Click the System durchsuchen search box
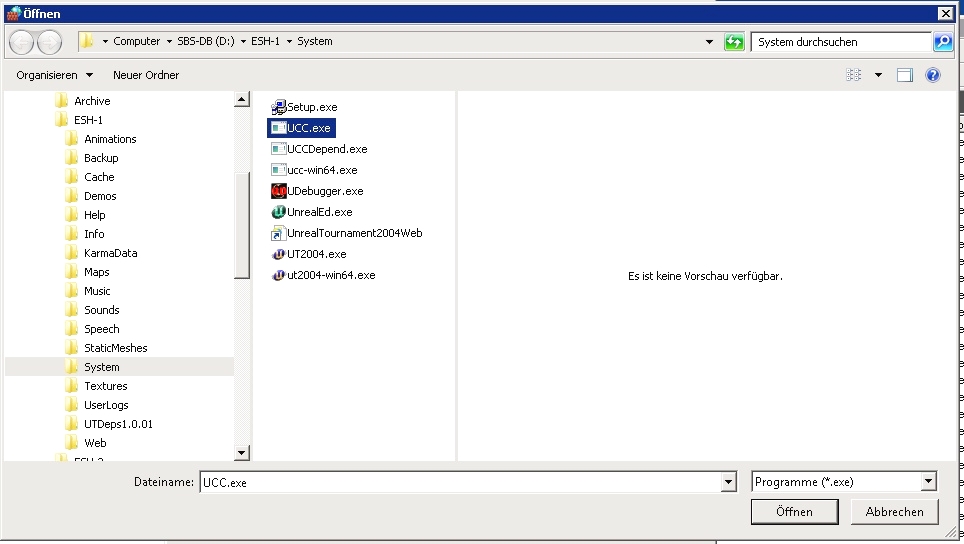Image resolution: width=964 pixels, height=544 pixels. (840, 42)
